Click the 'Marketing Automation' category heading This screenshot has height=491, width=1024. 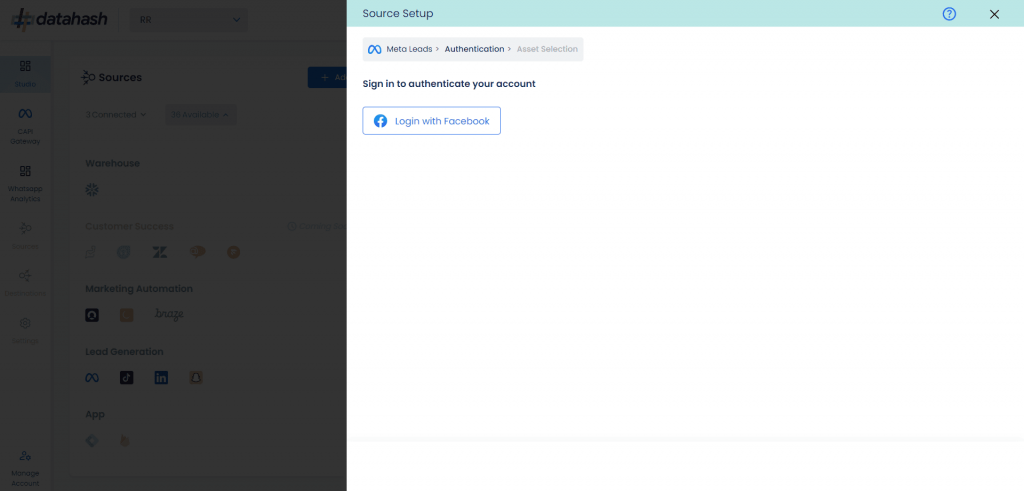point(138,289)
